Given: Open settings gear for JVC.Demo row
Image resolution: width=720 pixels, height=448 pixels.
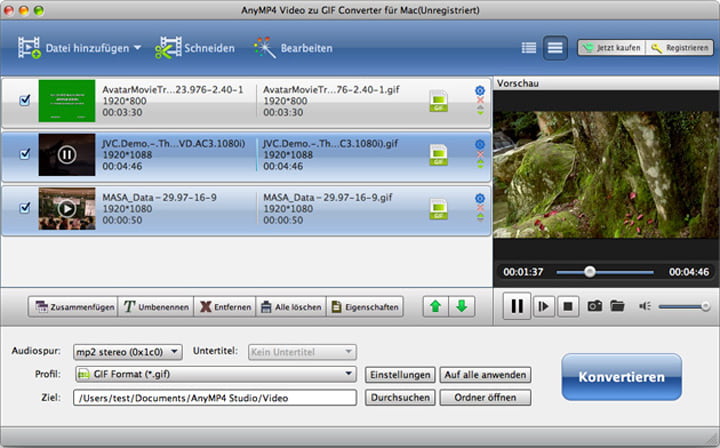Looking at the screenshot, I should [x=480, y=144].
